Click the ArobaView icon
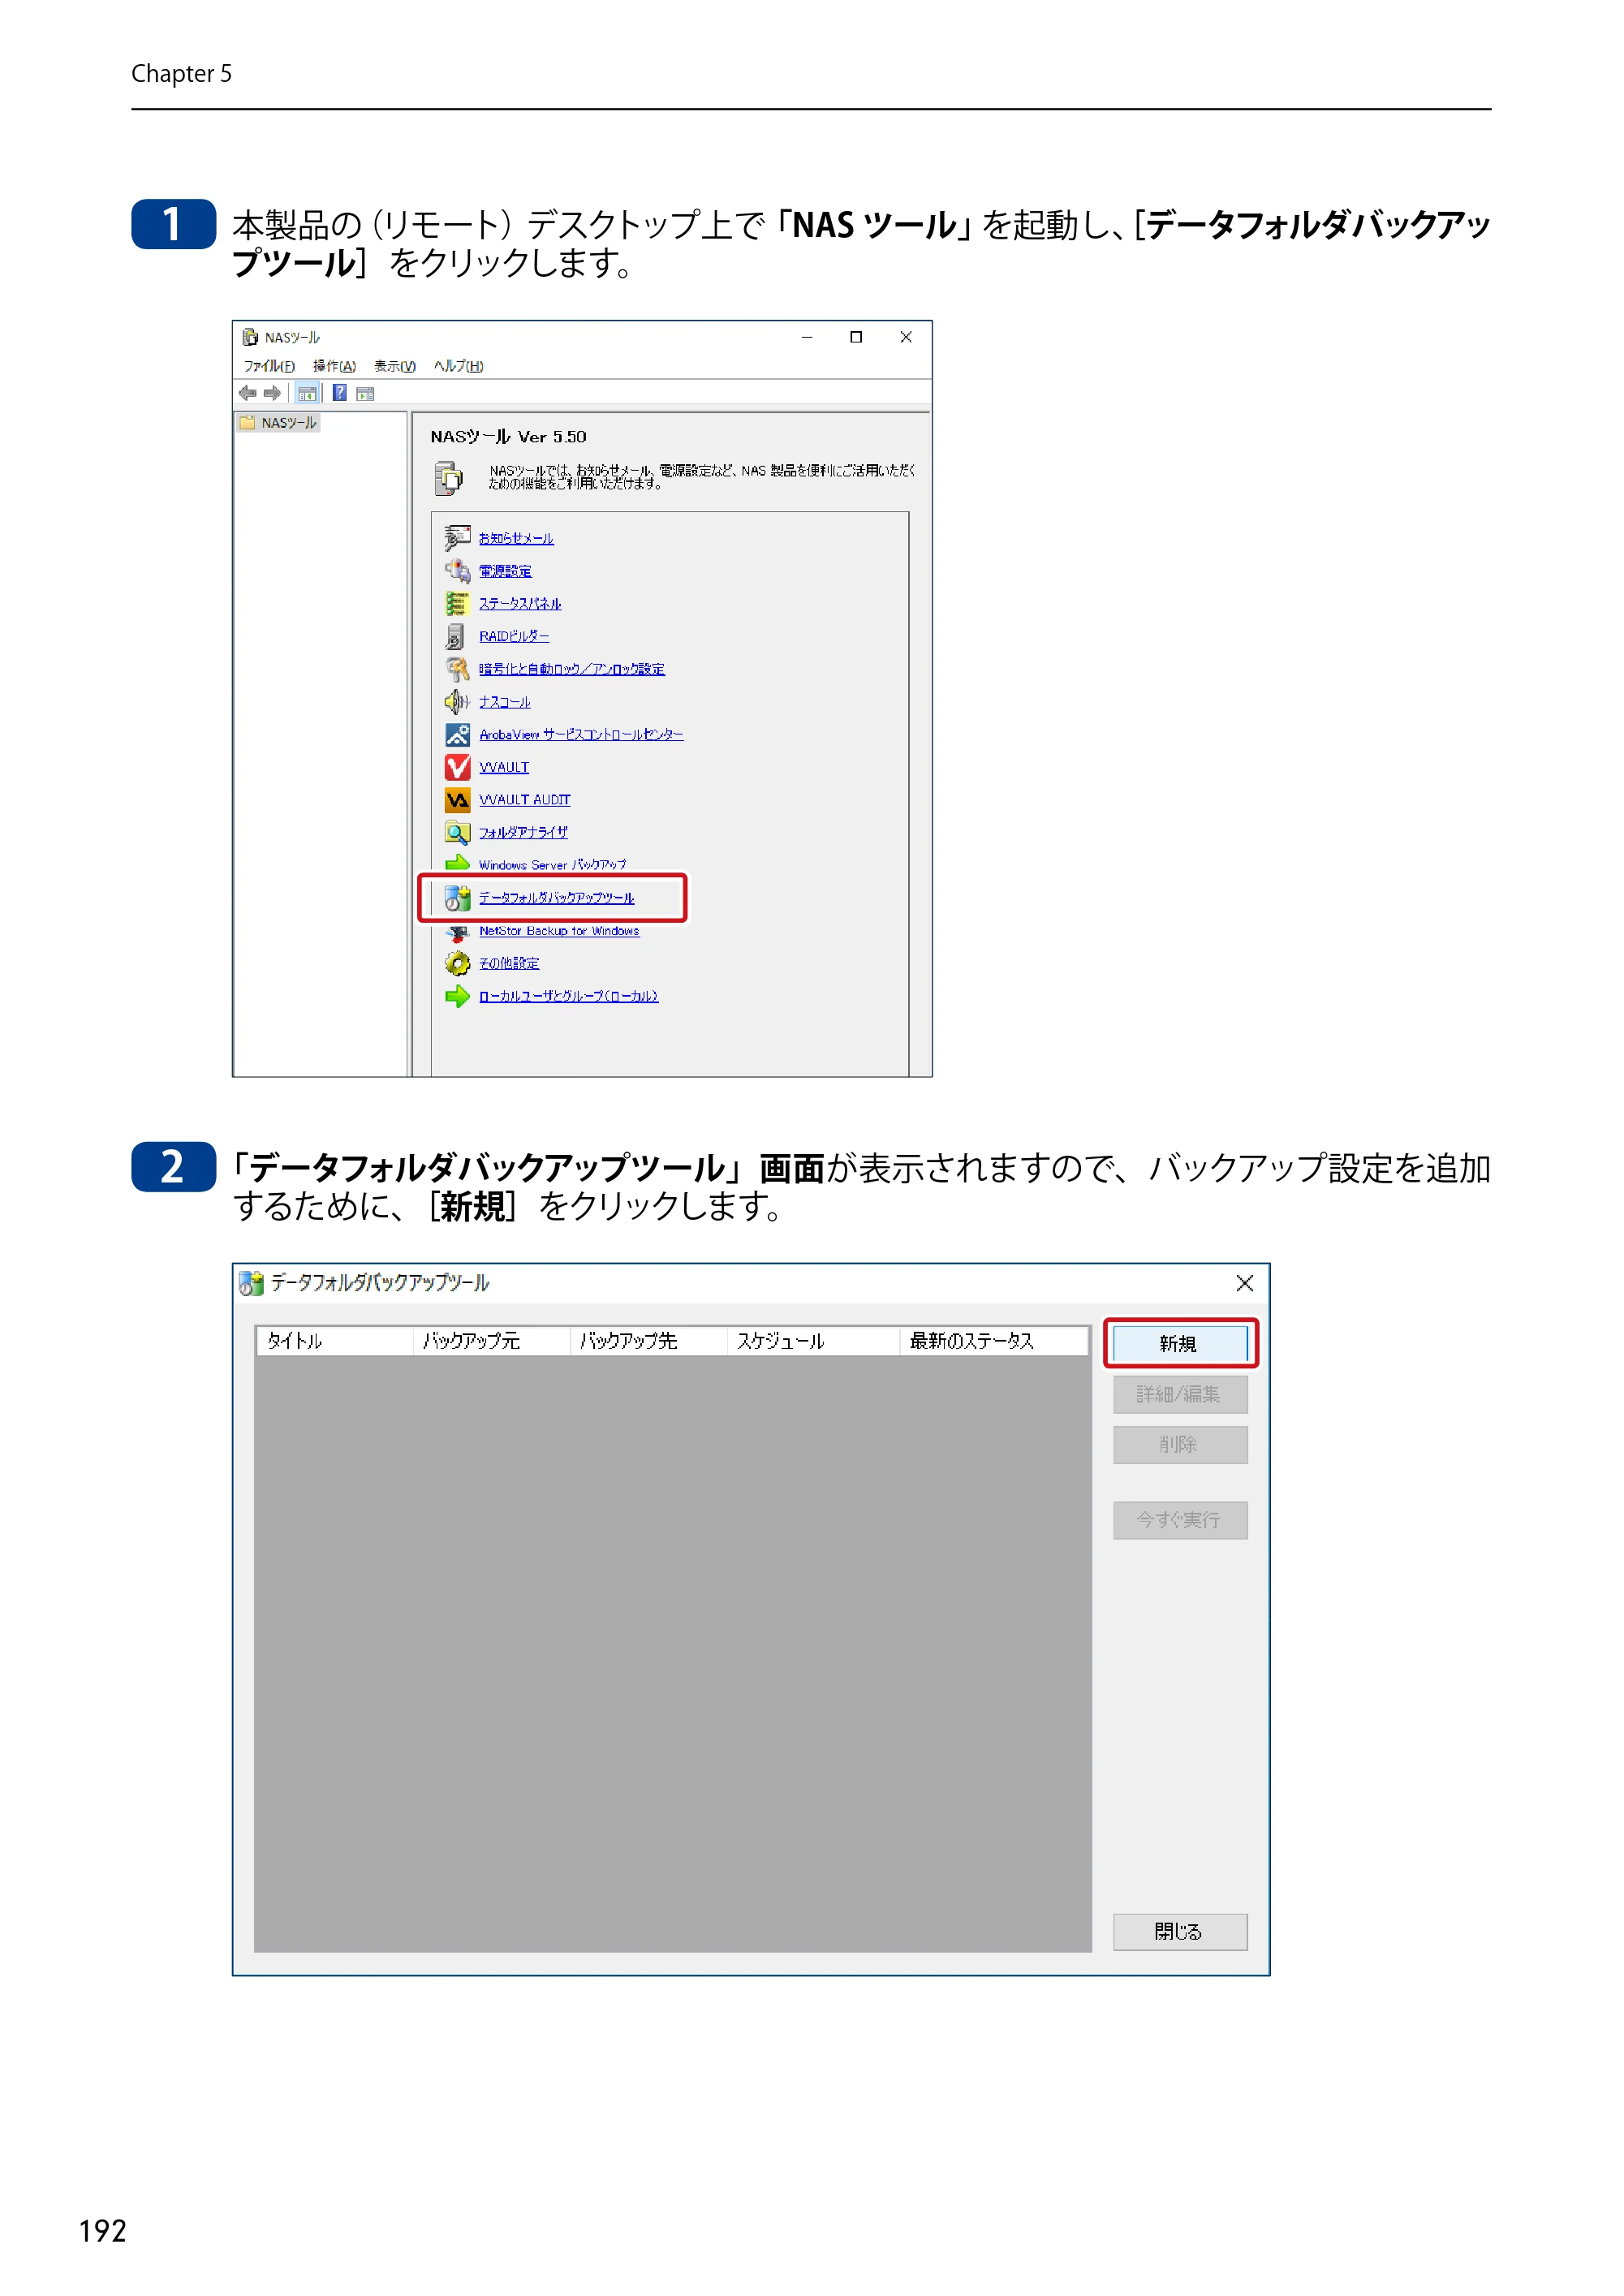Viewport: 1624px width, 2296px height. (x=457, y=734)
